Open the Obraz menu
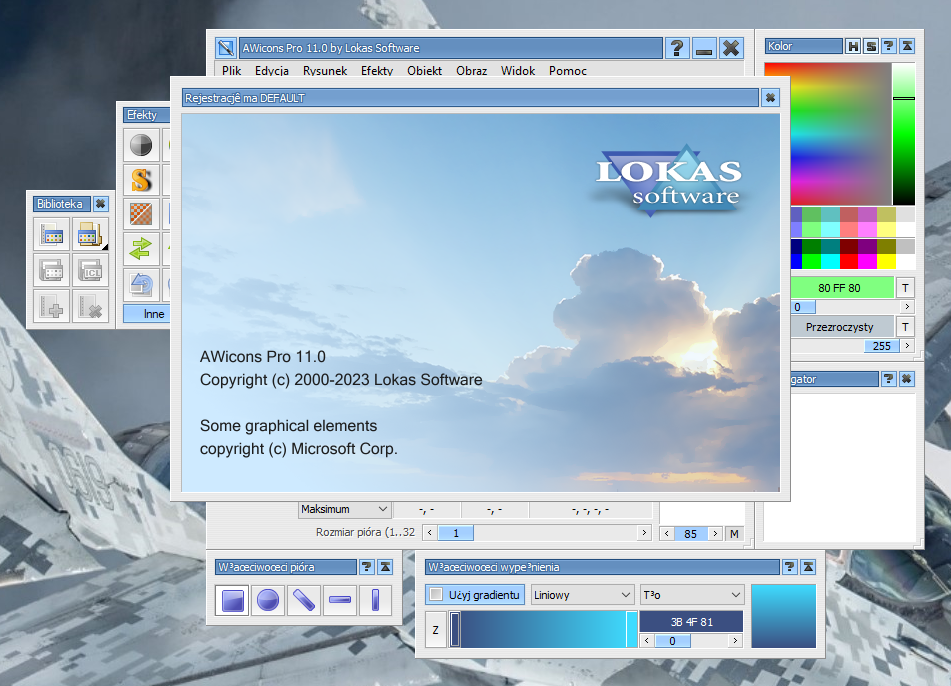951x686 pixels. [472, 70]
